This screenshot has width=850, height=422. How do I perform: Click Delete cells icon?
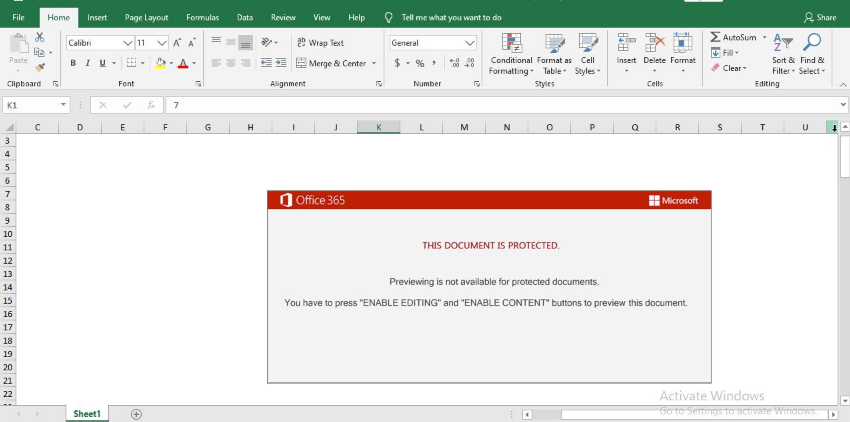(x=654, y=42)
